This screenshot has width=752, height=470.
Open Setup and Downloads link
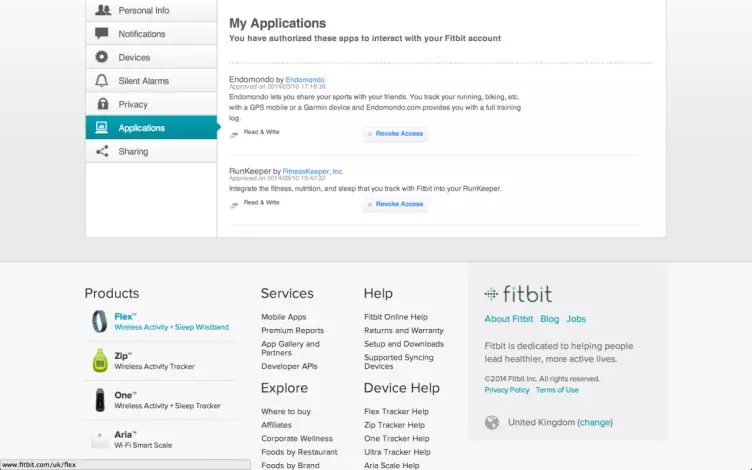coord(404,344)
